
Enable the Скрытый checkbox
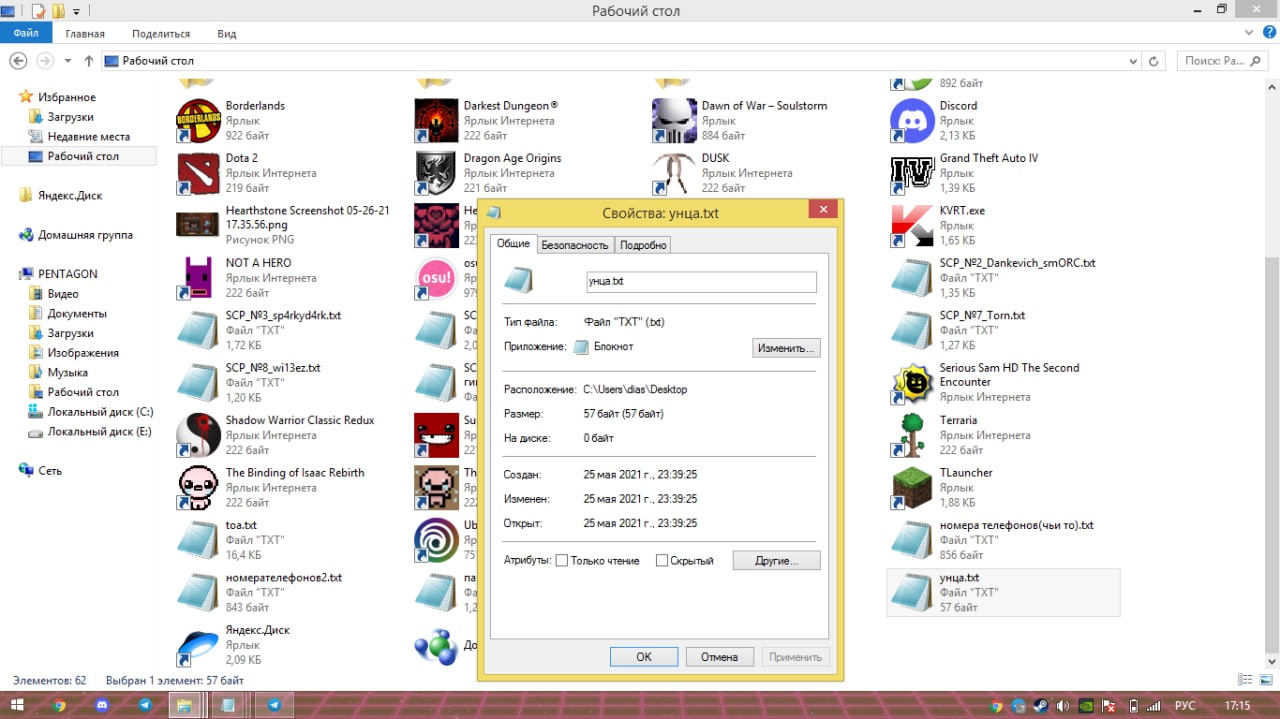[662, 561]
